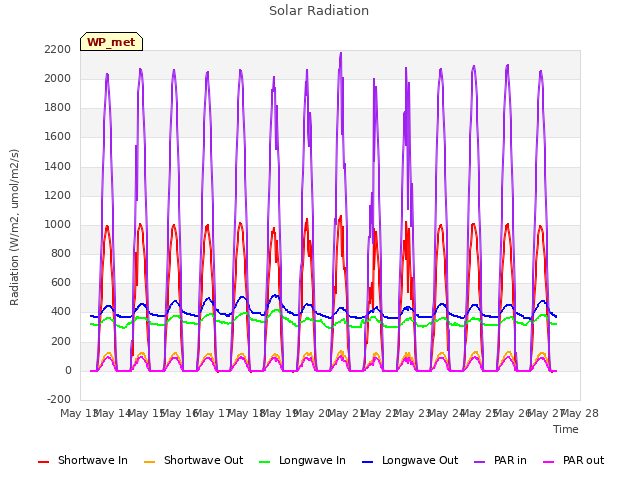Click the 0 y-axis tick label
The height and width of the screenshot is (480, 640).
click(x=68, y=371)
